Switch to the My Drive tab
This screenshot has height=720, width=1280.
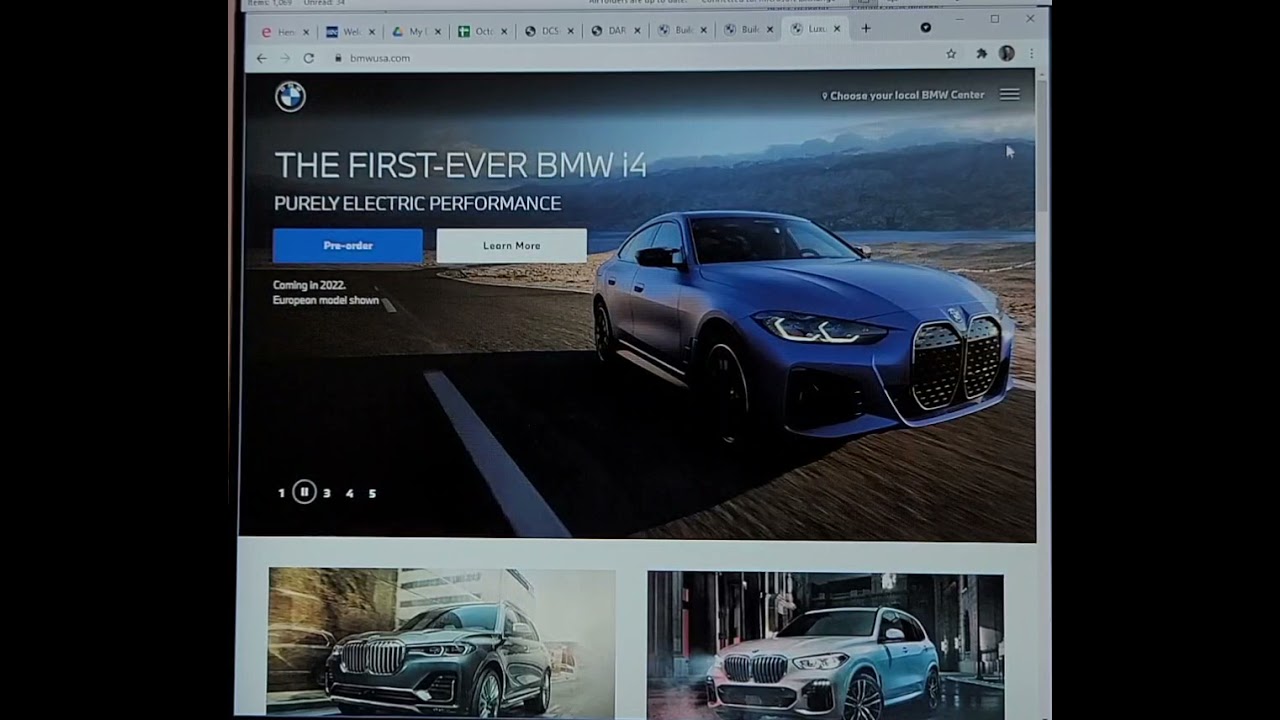(x=415, y=31)
